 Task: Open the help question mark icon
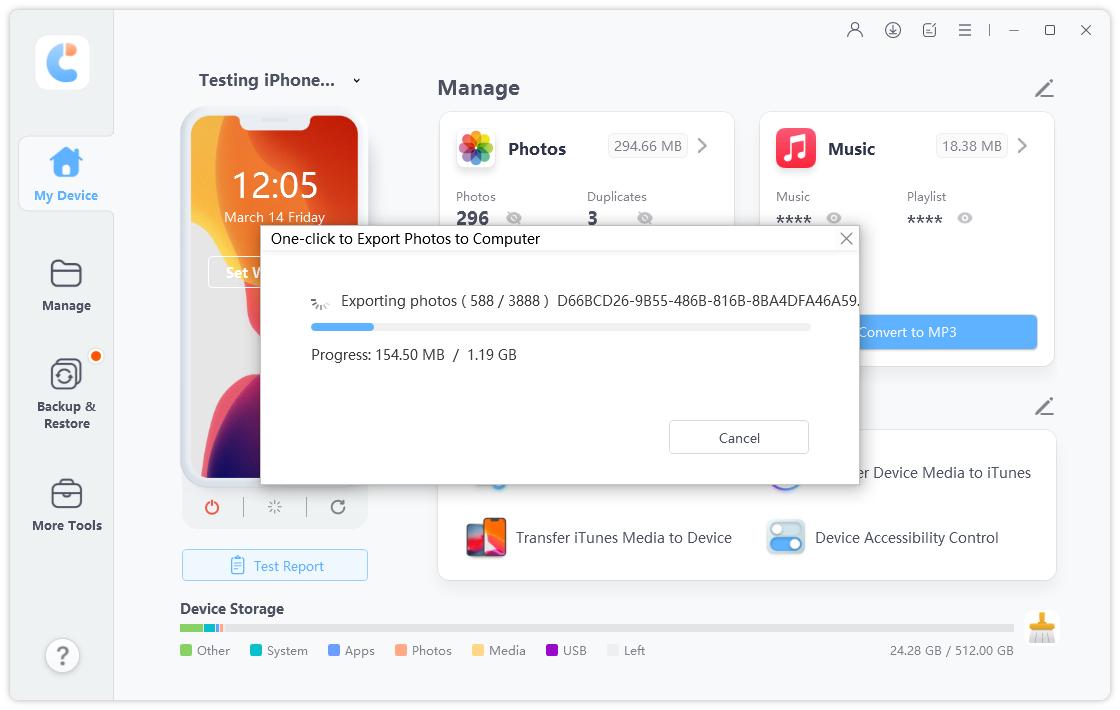tap(62, 655)
